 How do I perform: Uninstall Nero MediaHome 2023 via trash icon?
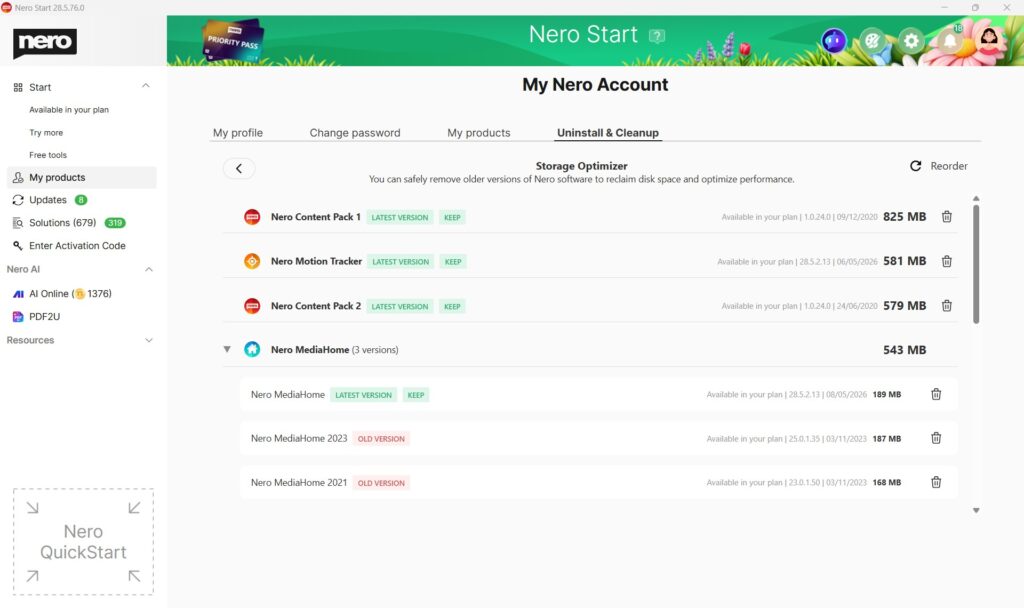(936, 438)
